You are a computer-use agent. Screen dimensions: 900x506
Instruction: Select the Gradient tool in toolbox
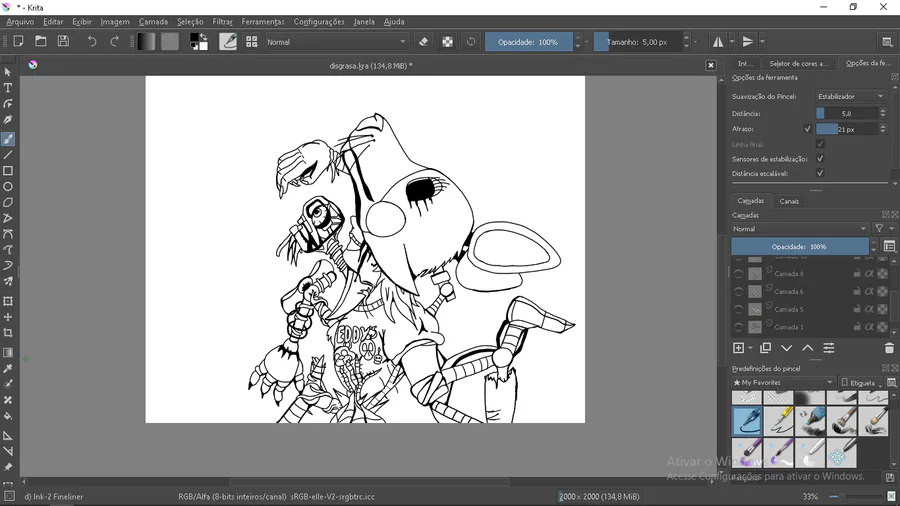tap(8, 353)
